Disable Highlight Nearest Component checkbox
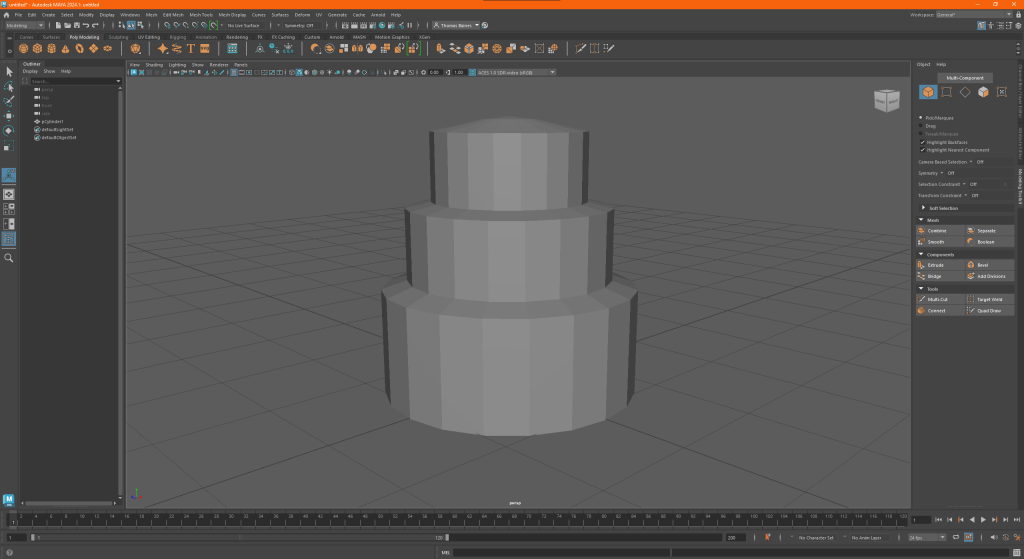1024x559 pixels. point(922,150)
